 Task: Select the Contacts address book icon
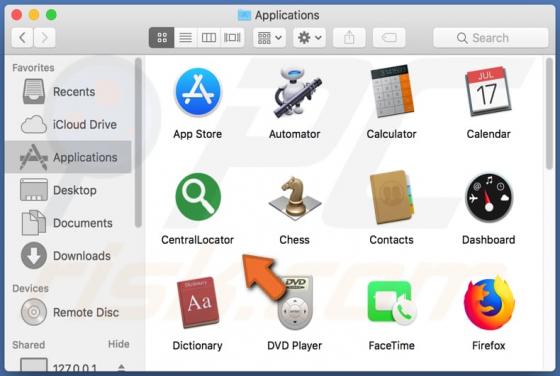pyautogui.click(x=392, y=197)
